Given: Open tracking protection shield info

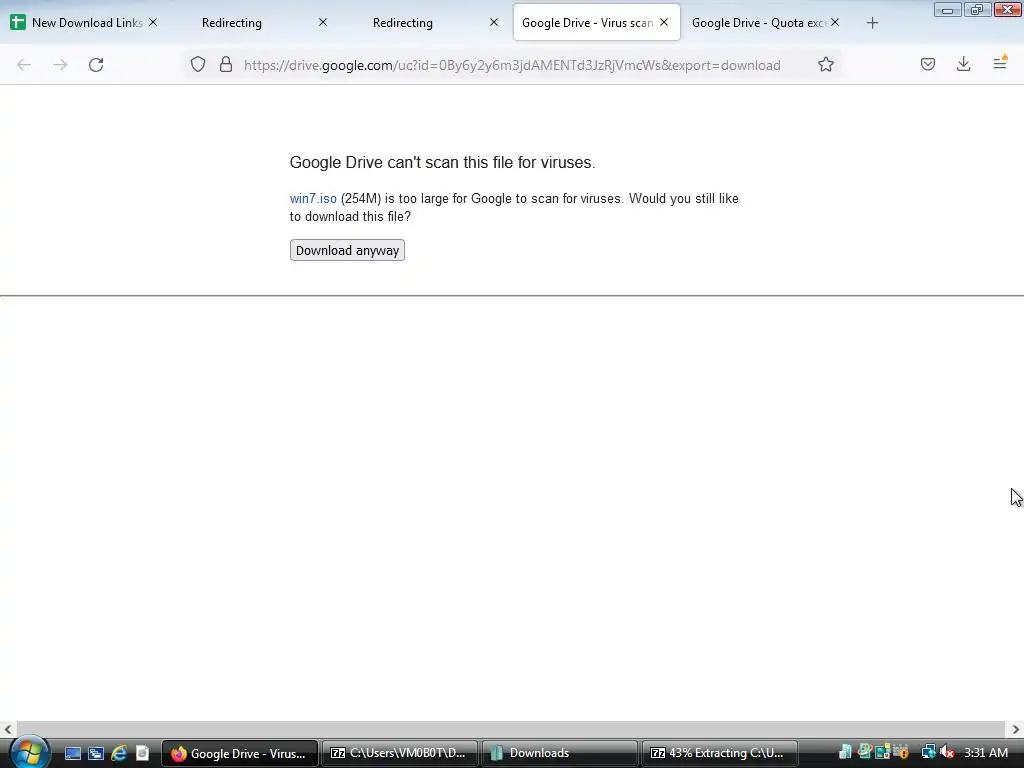Looking at the screenshot, I should 198,64.
